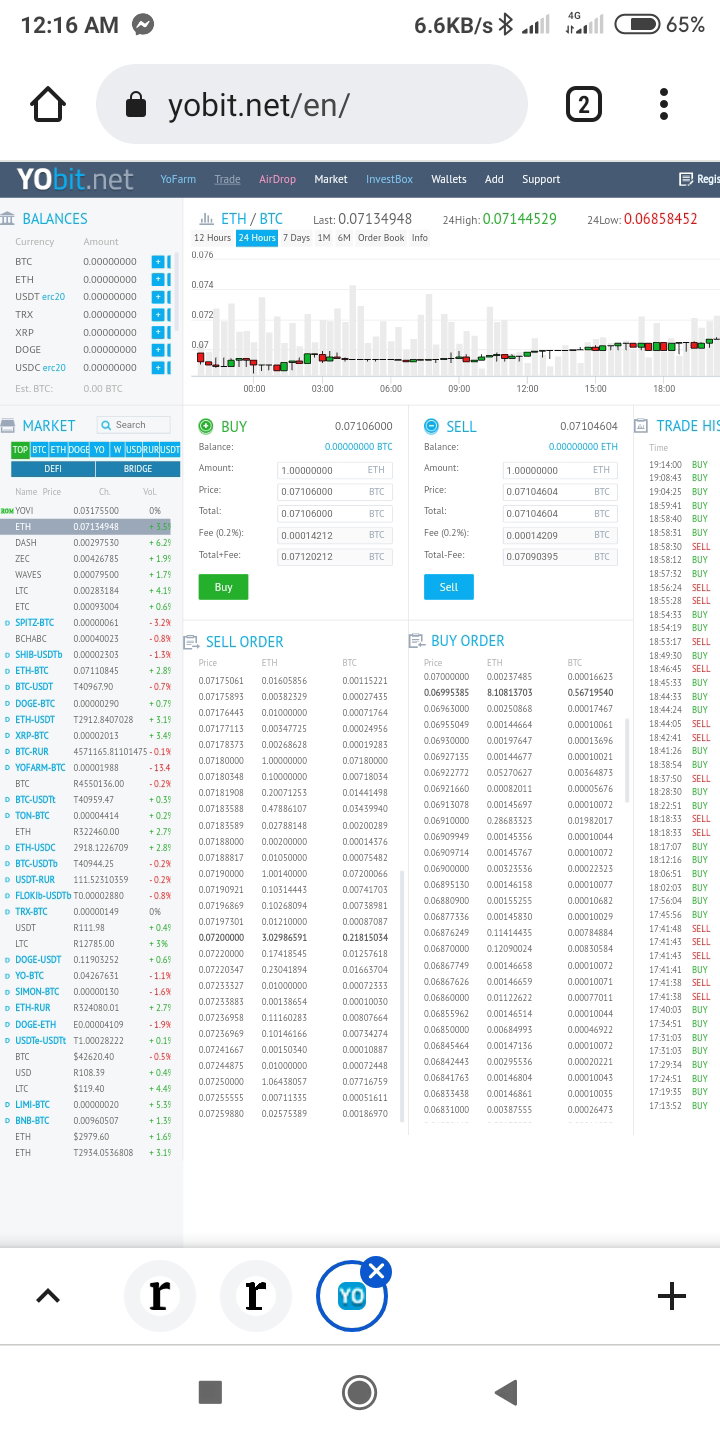Click the Sell amount input field
The height and width of the screenshot is (1440, 720).
560,470
